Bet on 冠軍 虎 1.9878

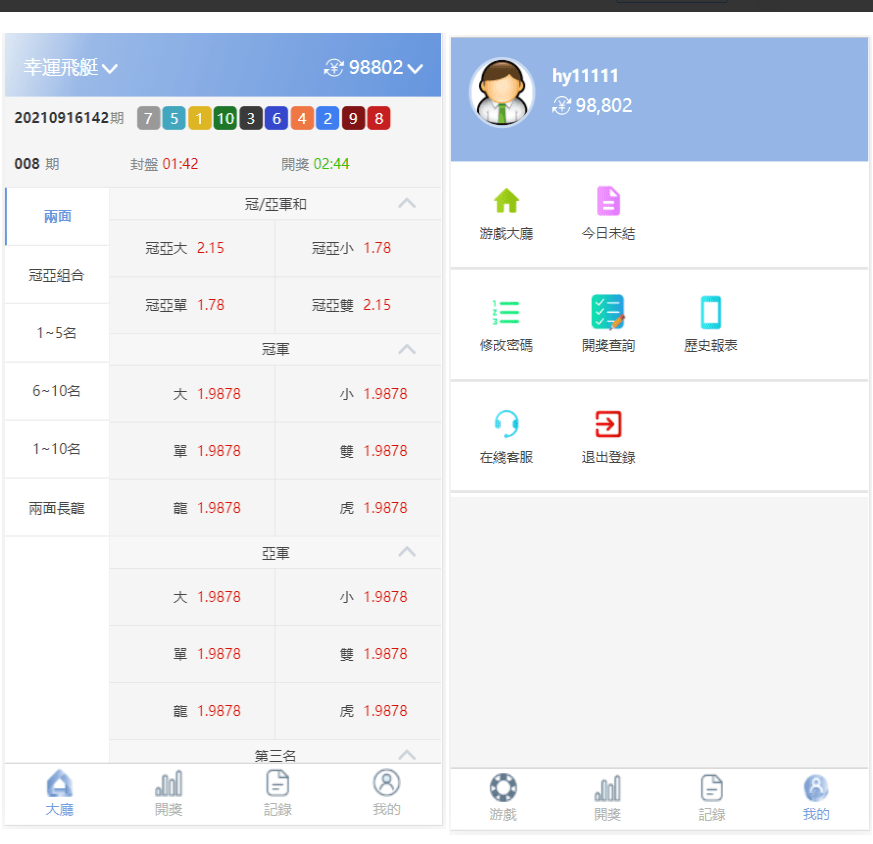point(358,508)
